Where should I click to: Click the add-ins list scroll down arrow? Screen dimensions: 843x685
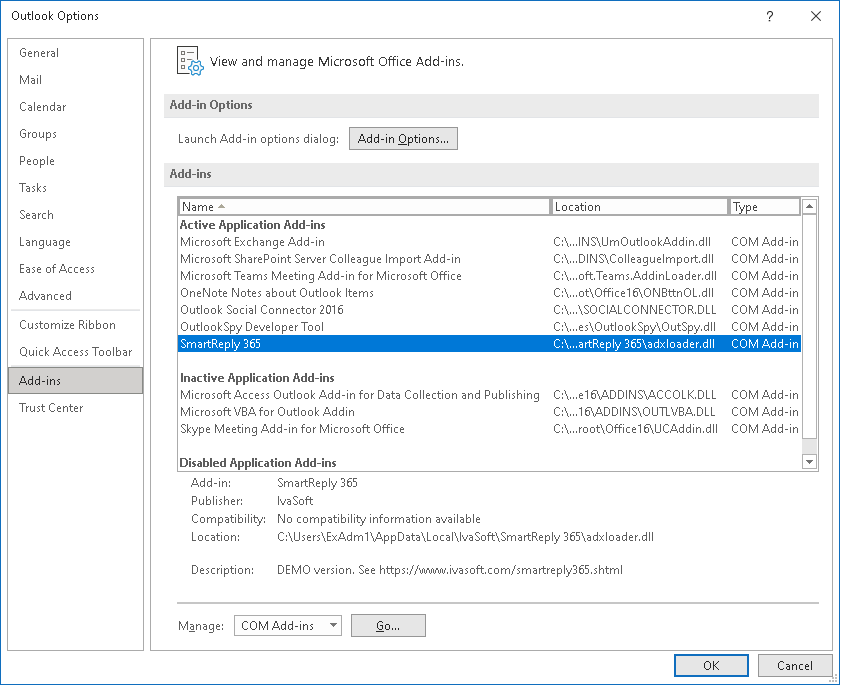tap(808, 461)
